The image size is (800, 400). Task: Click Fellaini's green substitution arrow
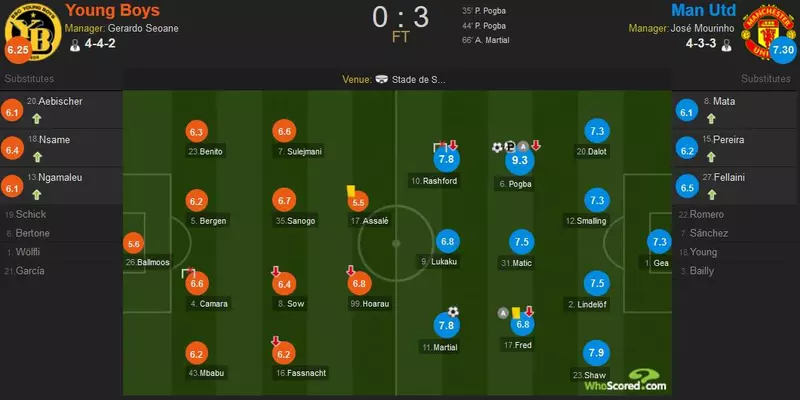pyautogui.click(x=711, y=194)
